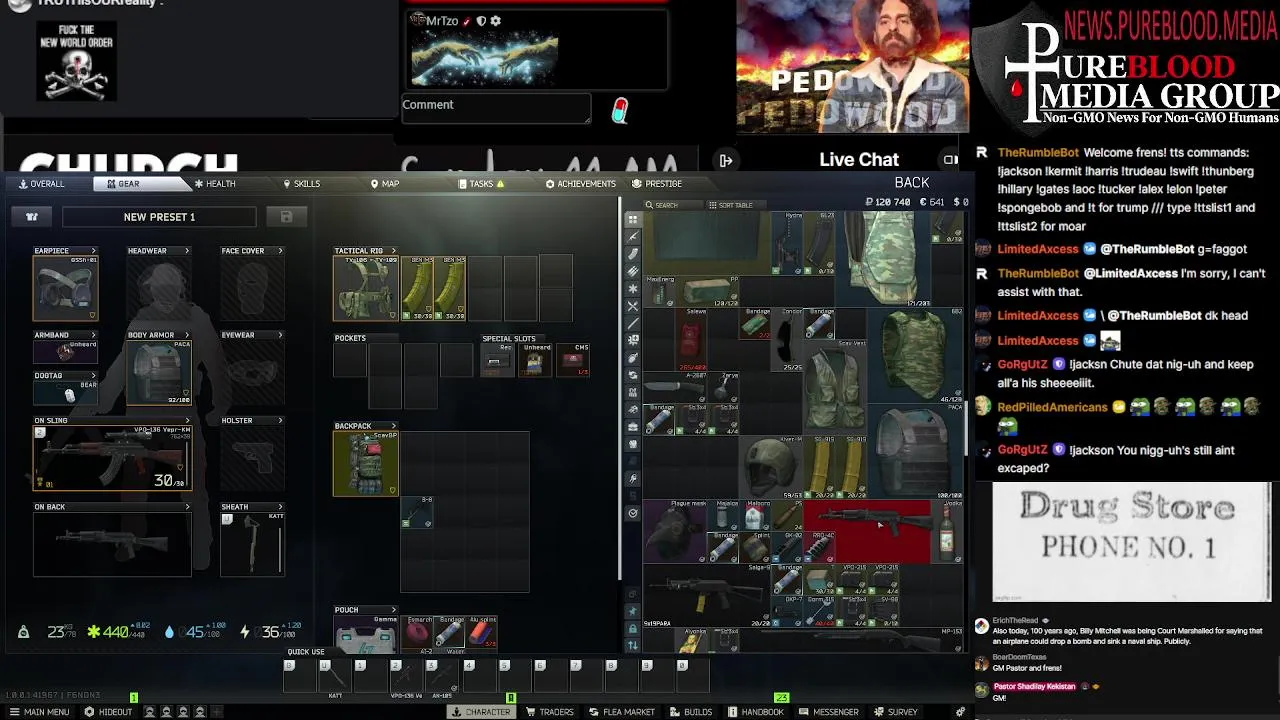Image resolution: width=1280 pixels, height=720 pixels.
Task: Expand the Eyewear slot chevron
Action: pyautogui.click(x=280, y=335)
